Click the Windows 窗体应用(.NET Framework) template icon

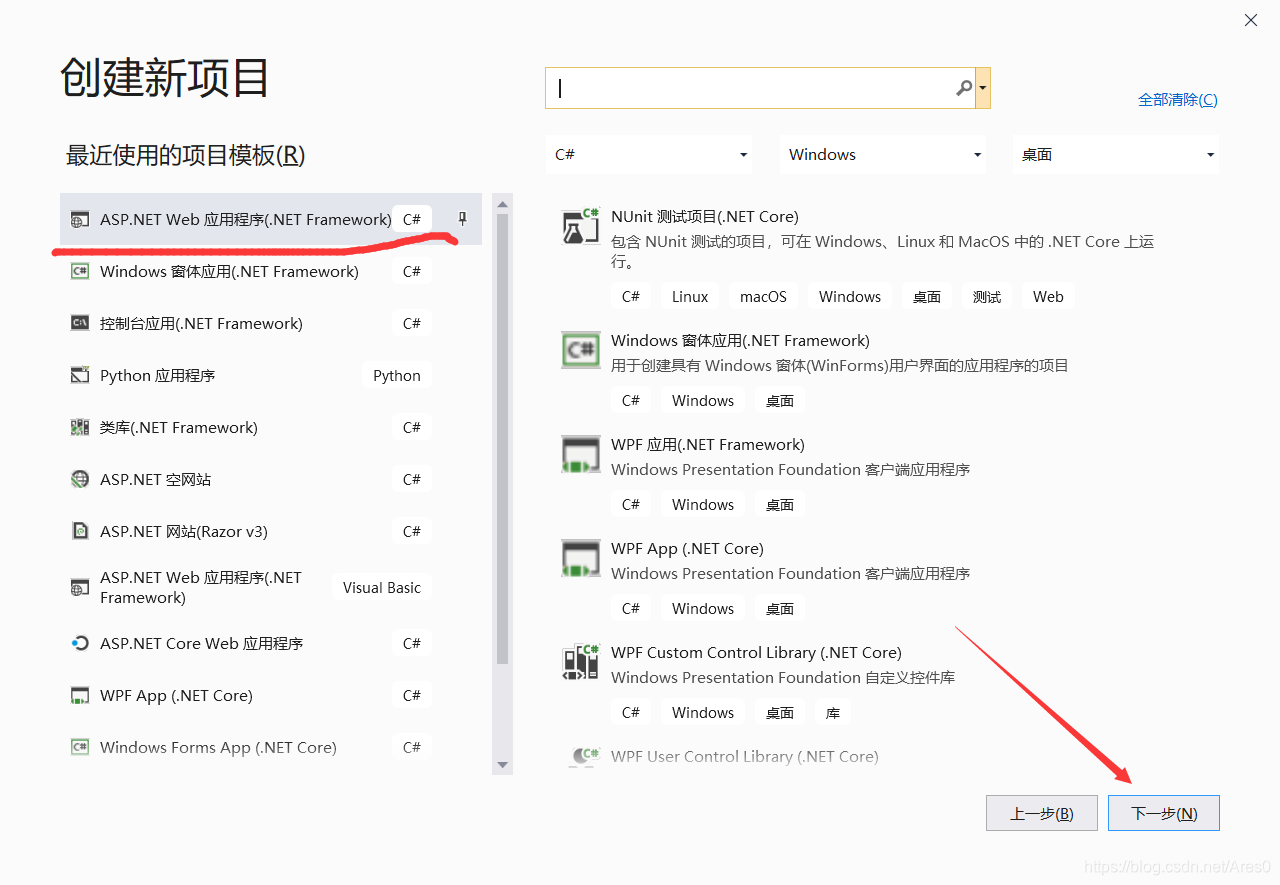pos(79,271)
